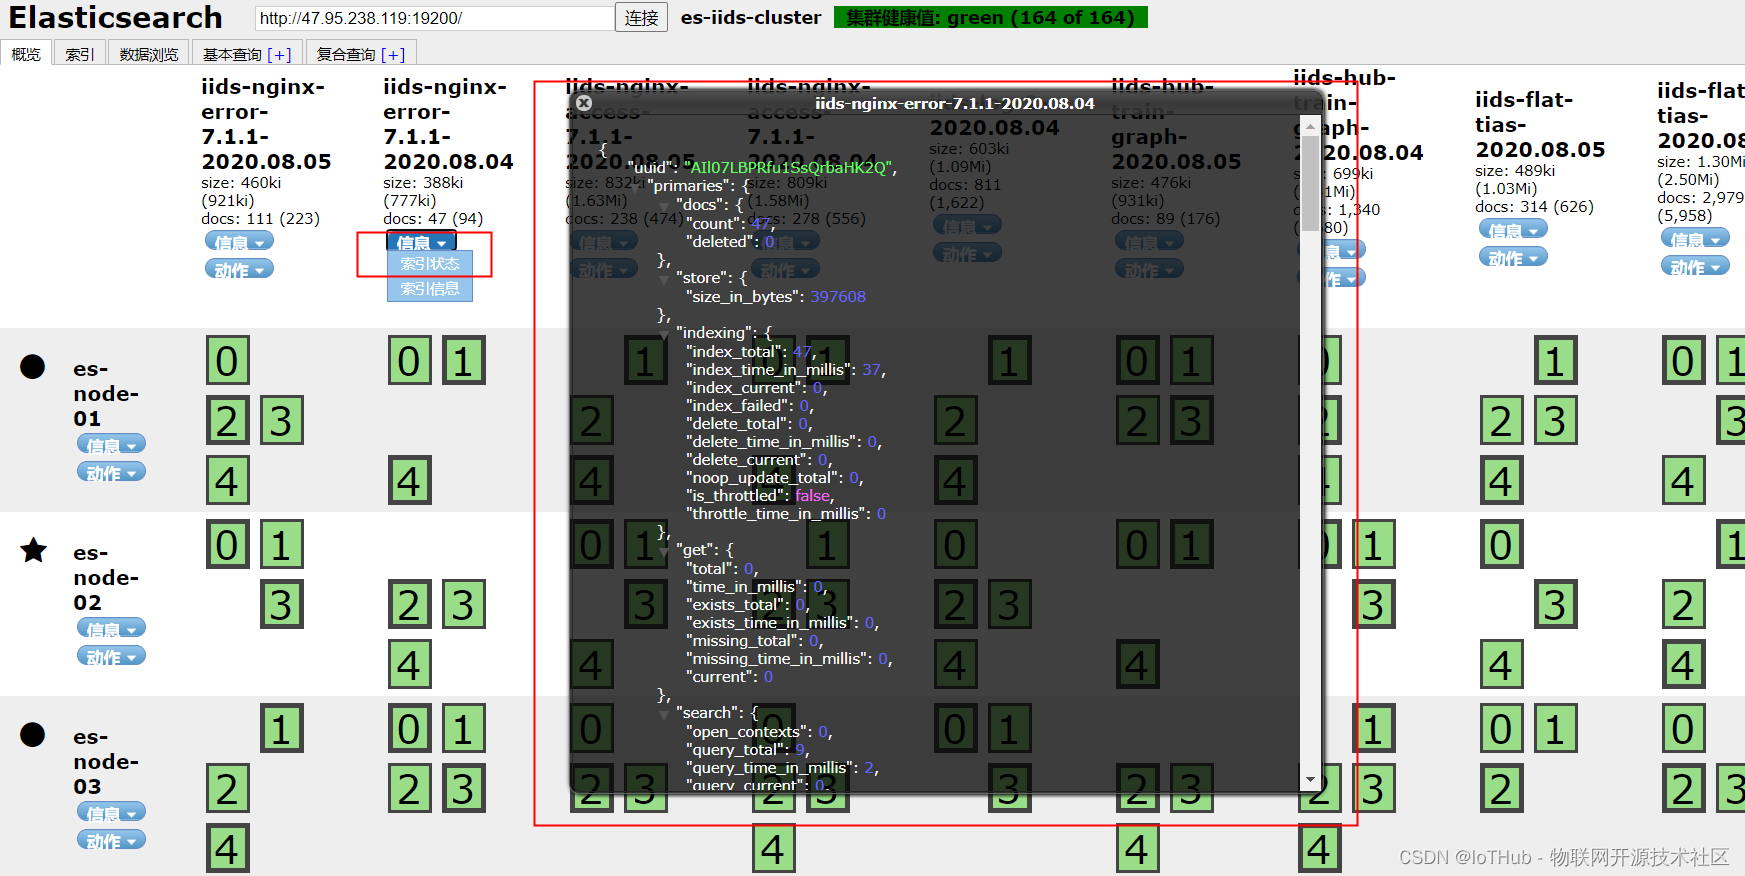Click the es-node-01 circle node icon

[33, 367]
